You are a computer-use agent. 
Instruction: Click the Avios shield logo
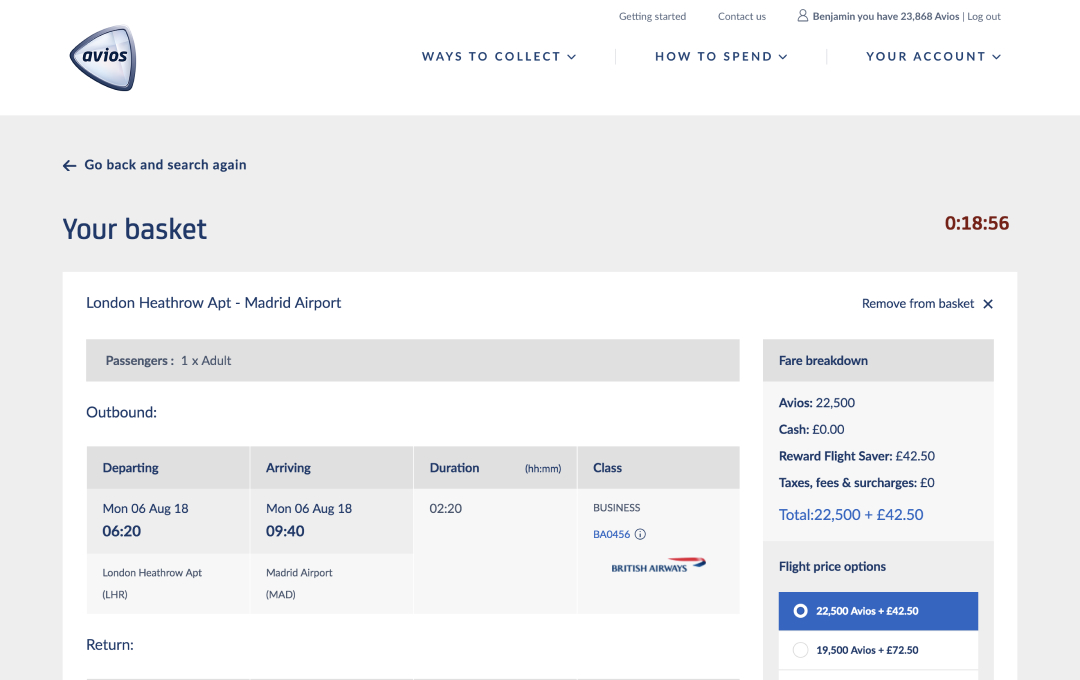(x=102, y=57)
